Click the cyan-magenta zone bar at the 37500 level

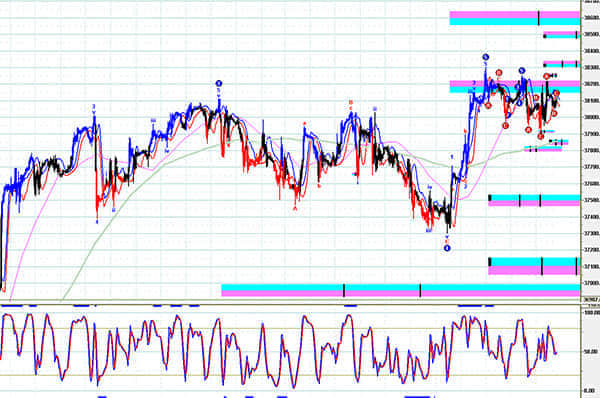[534, 201]
